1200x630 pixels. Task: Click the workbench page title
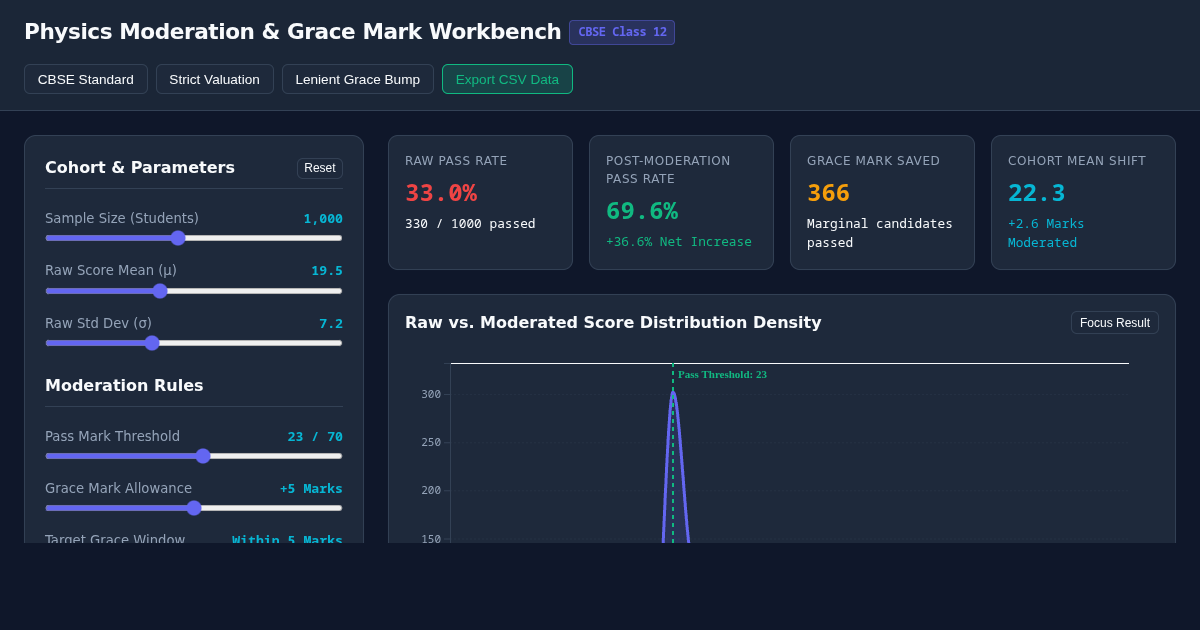pyautogui.click(x=293, y=31)
